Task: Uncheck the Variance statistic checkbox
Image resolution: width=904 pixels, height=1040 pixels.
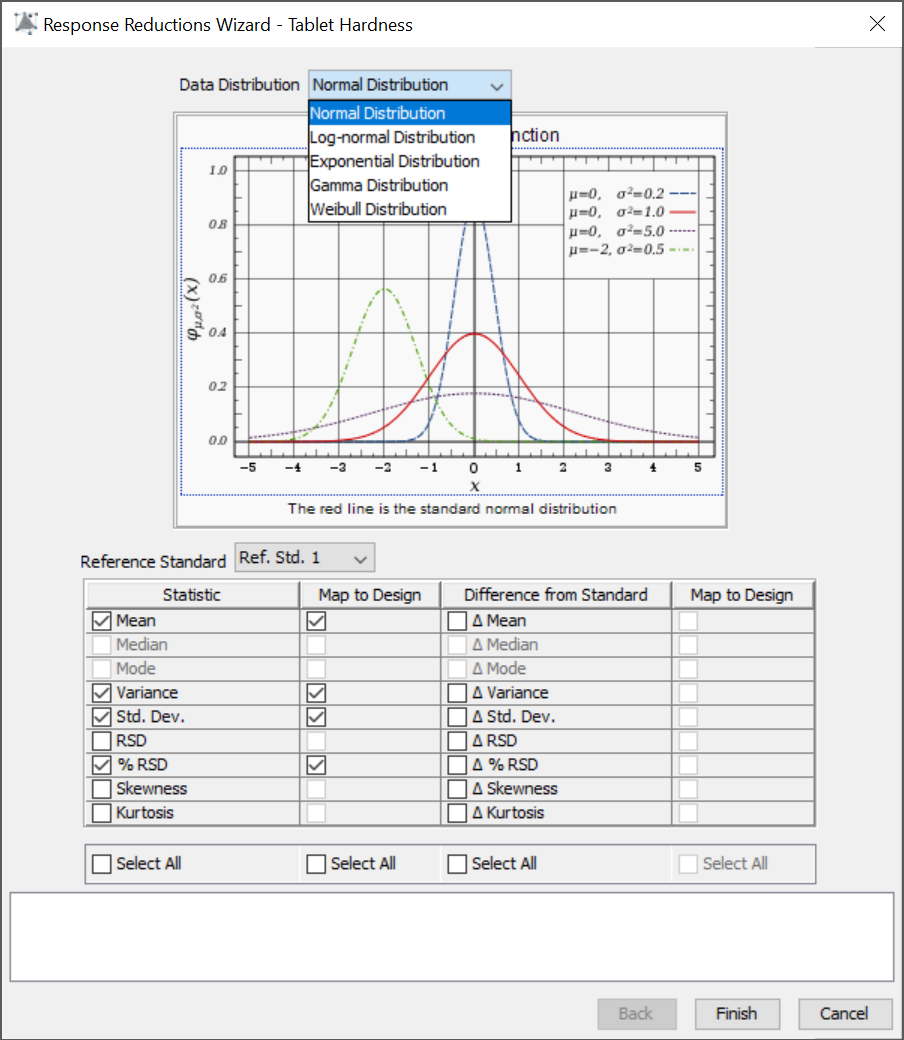Action: click(101, 693)
